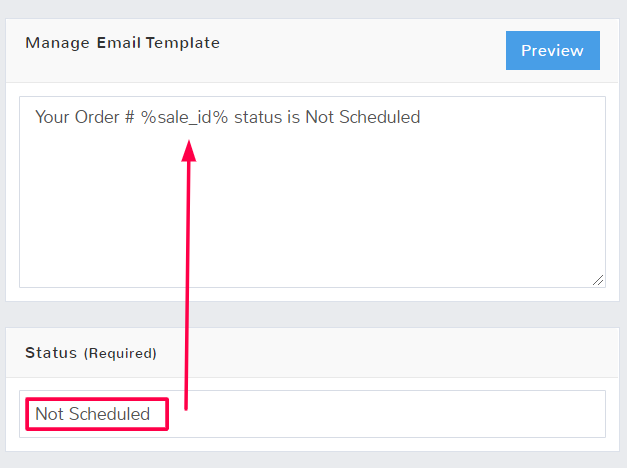Click the word "status" in the template text
The width and height of the screenshot is (627, 468).
tap(257, 117)
